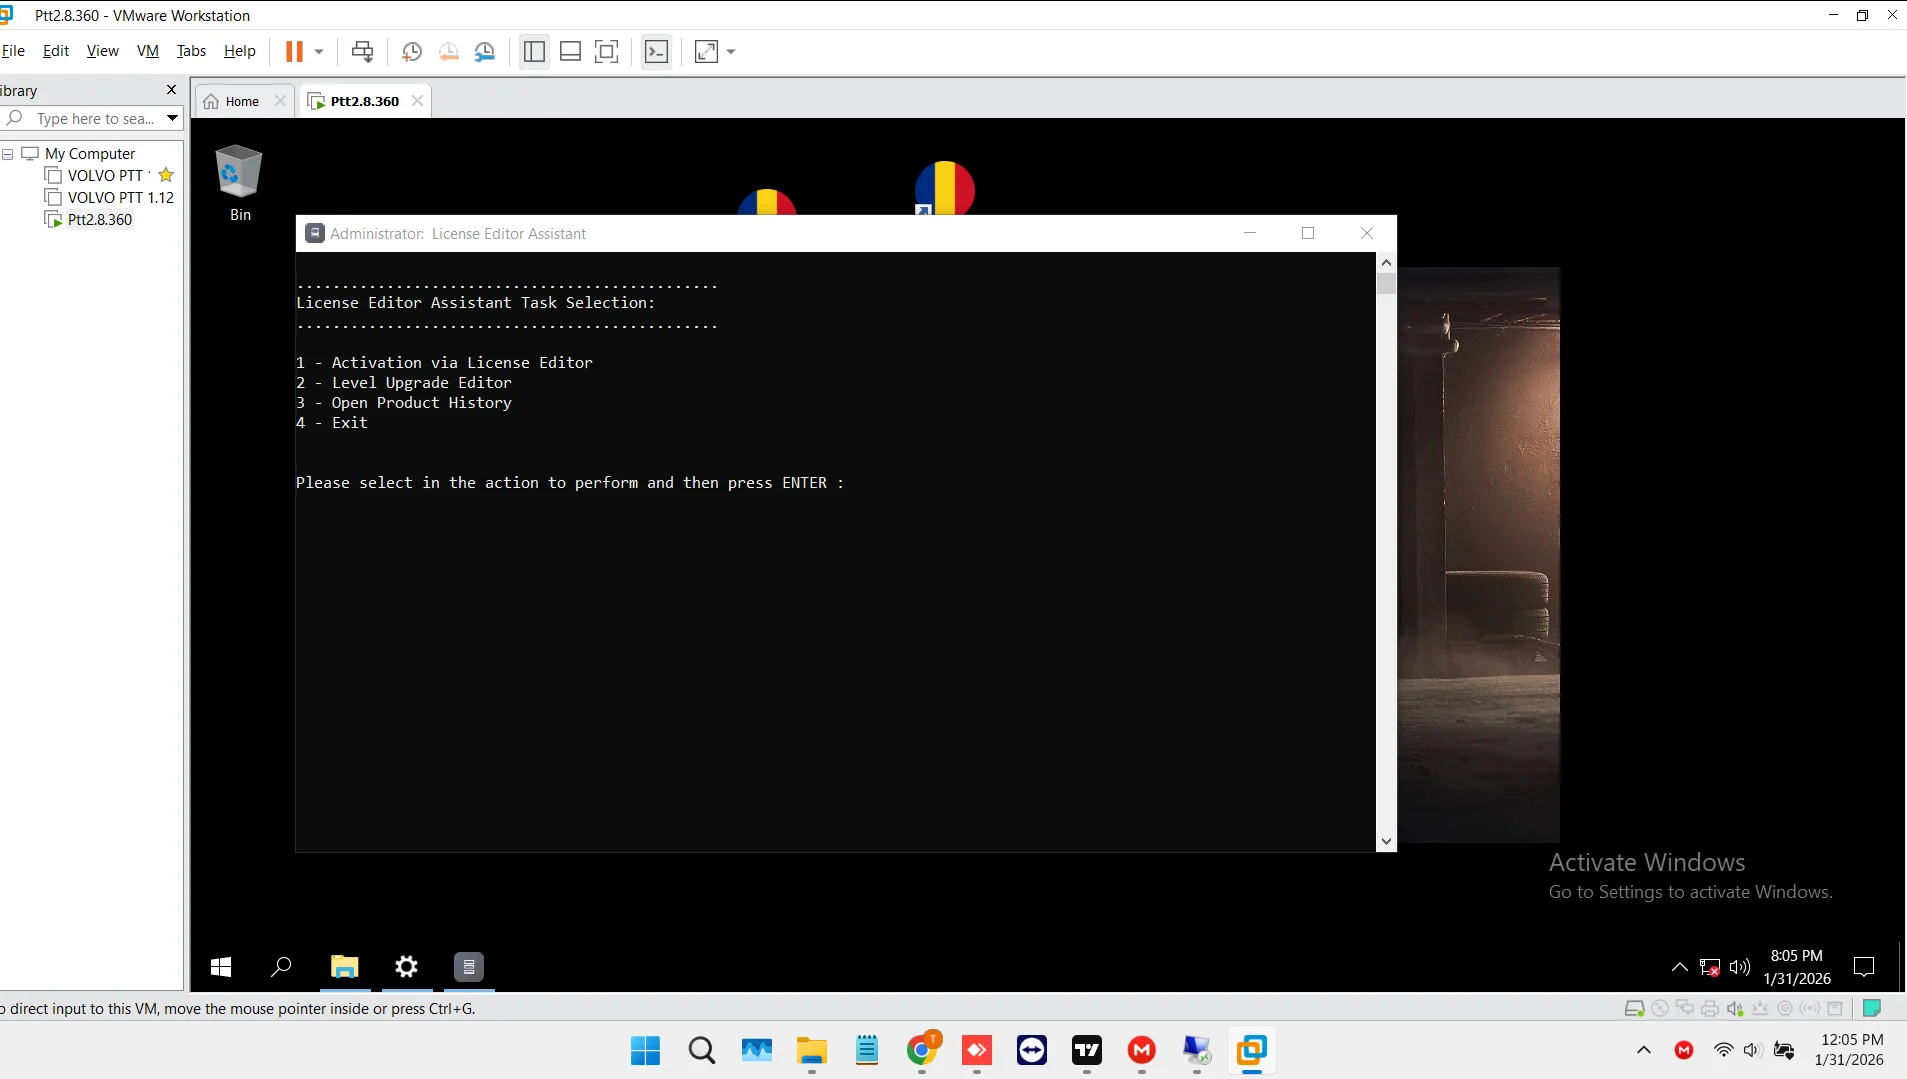Send Ctrl+Alt+Del to the guest
Viewport: 1907px width, 1079px height.
click(x=362, y=51)
